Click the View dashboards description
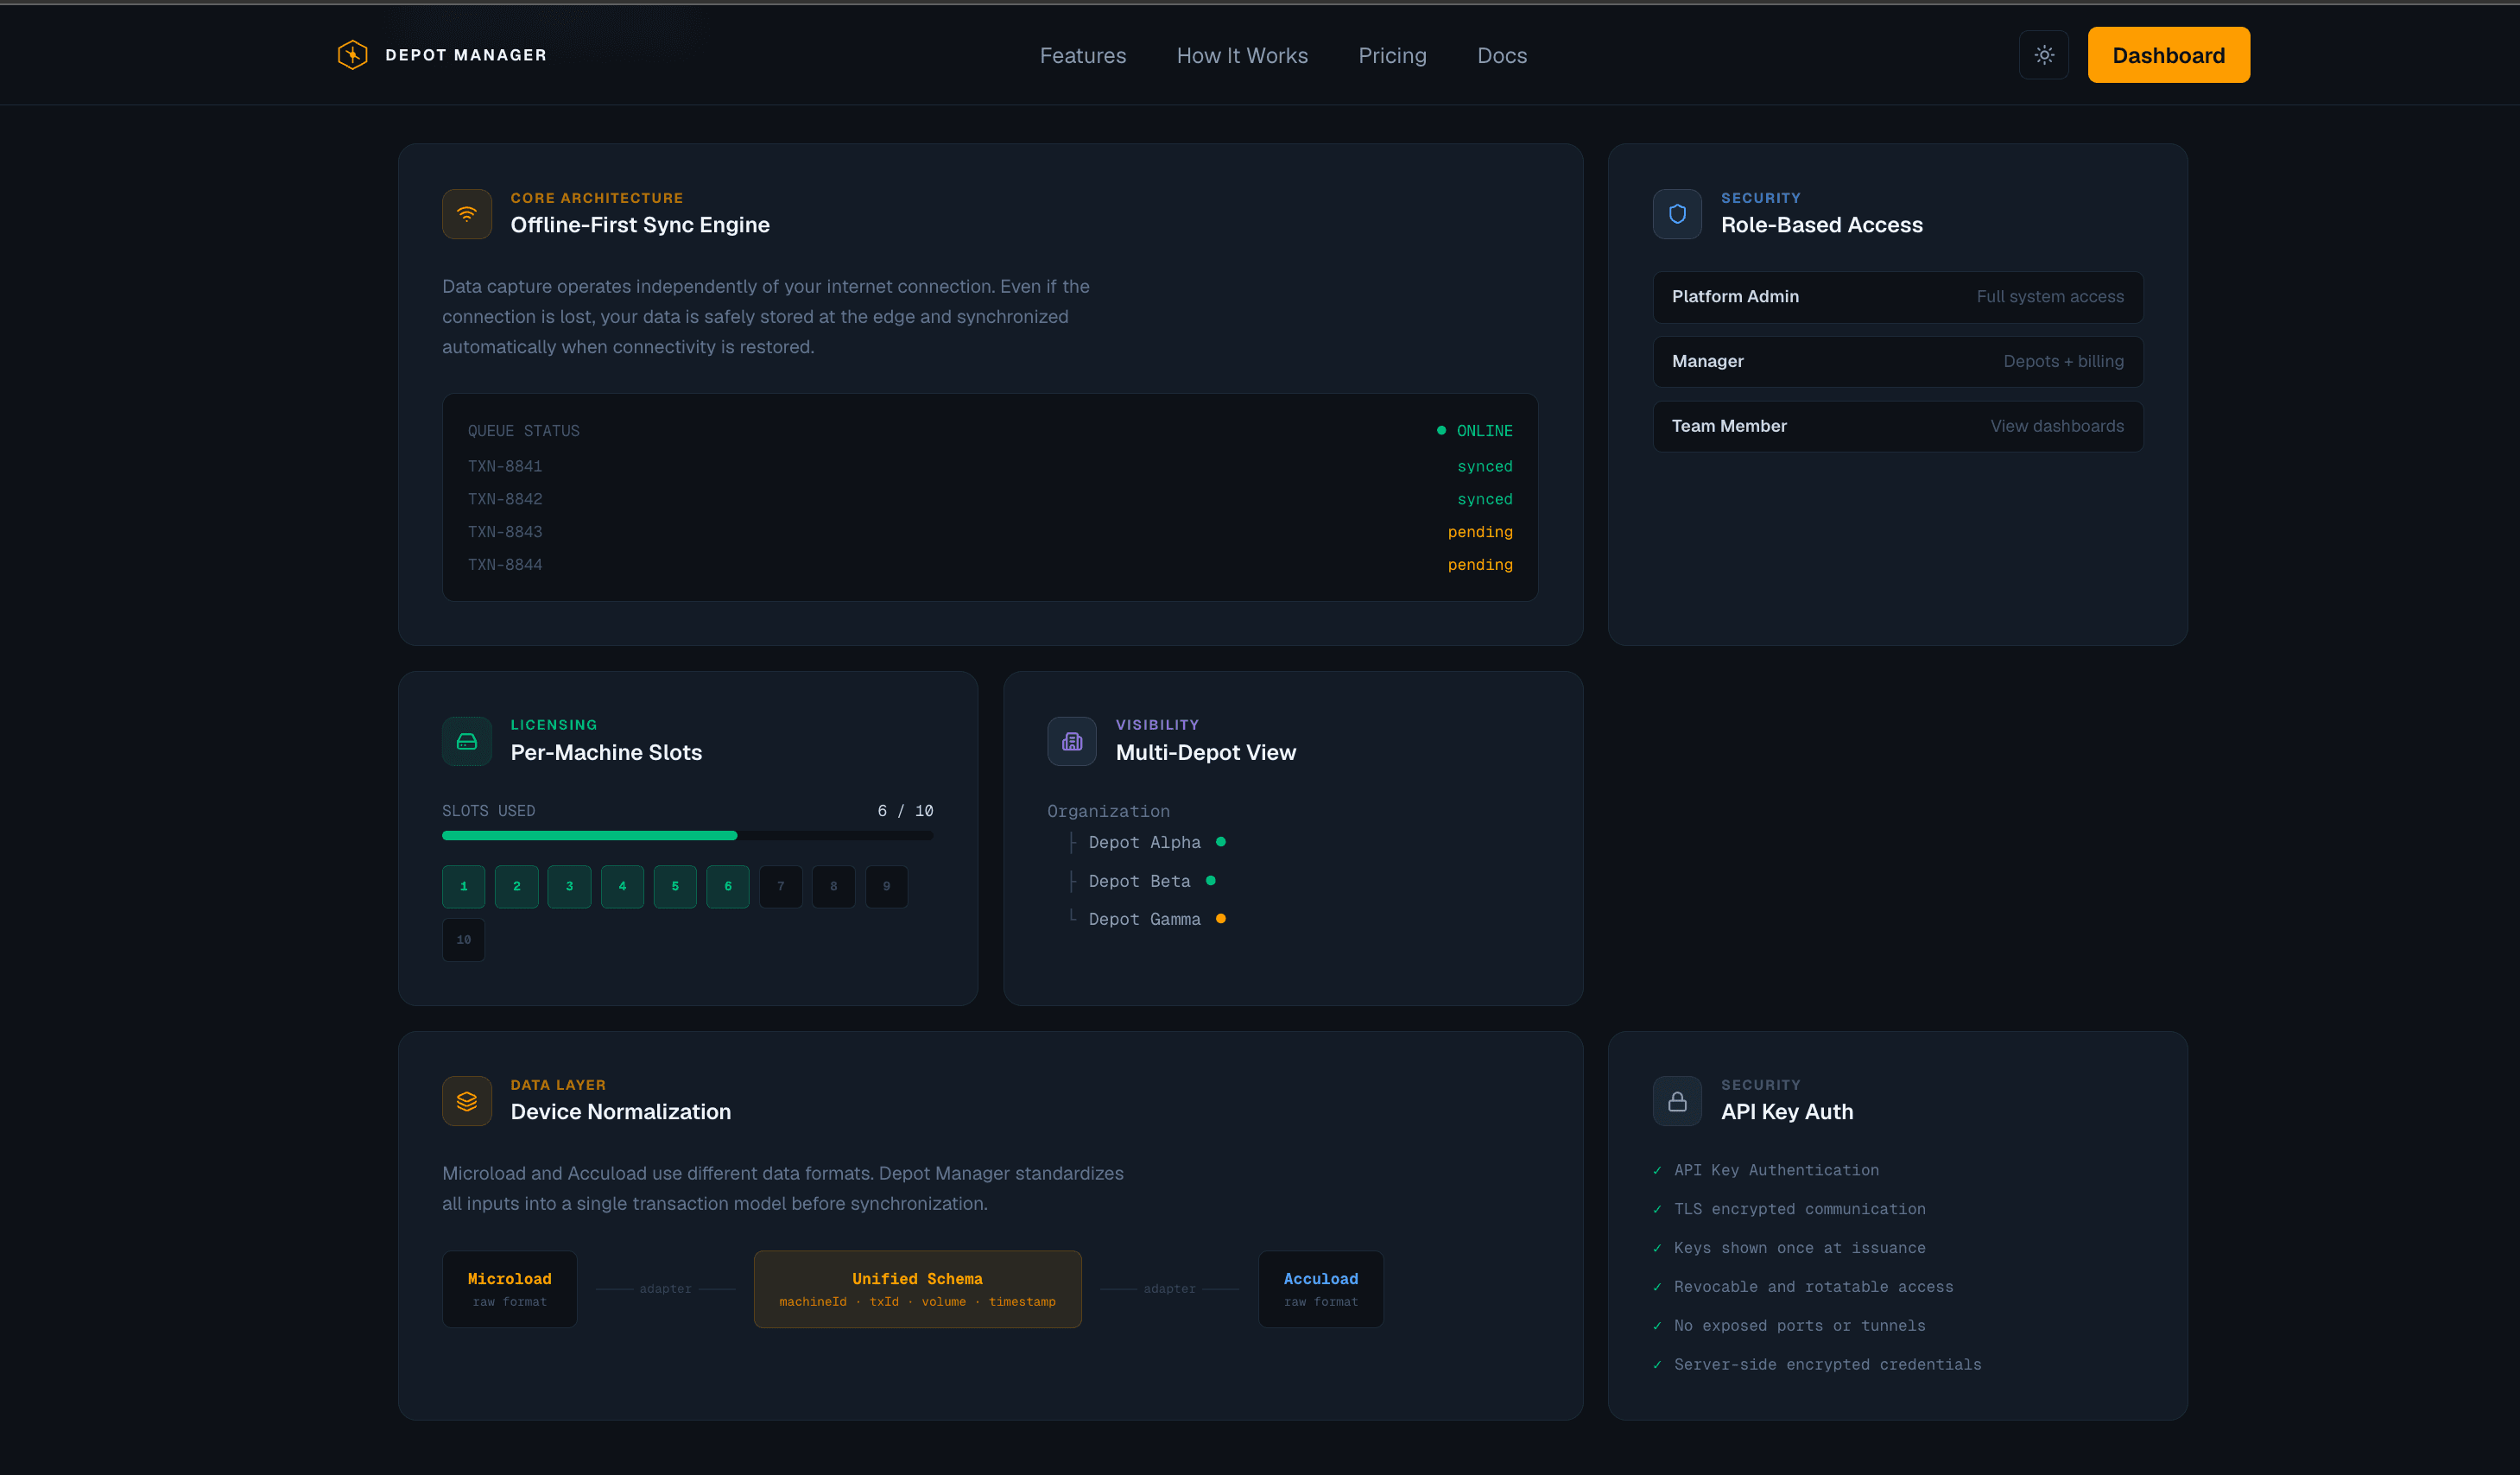Viewport: 2520px width, 1475px height. 2057,426
